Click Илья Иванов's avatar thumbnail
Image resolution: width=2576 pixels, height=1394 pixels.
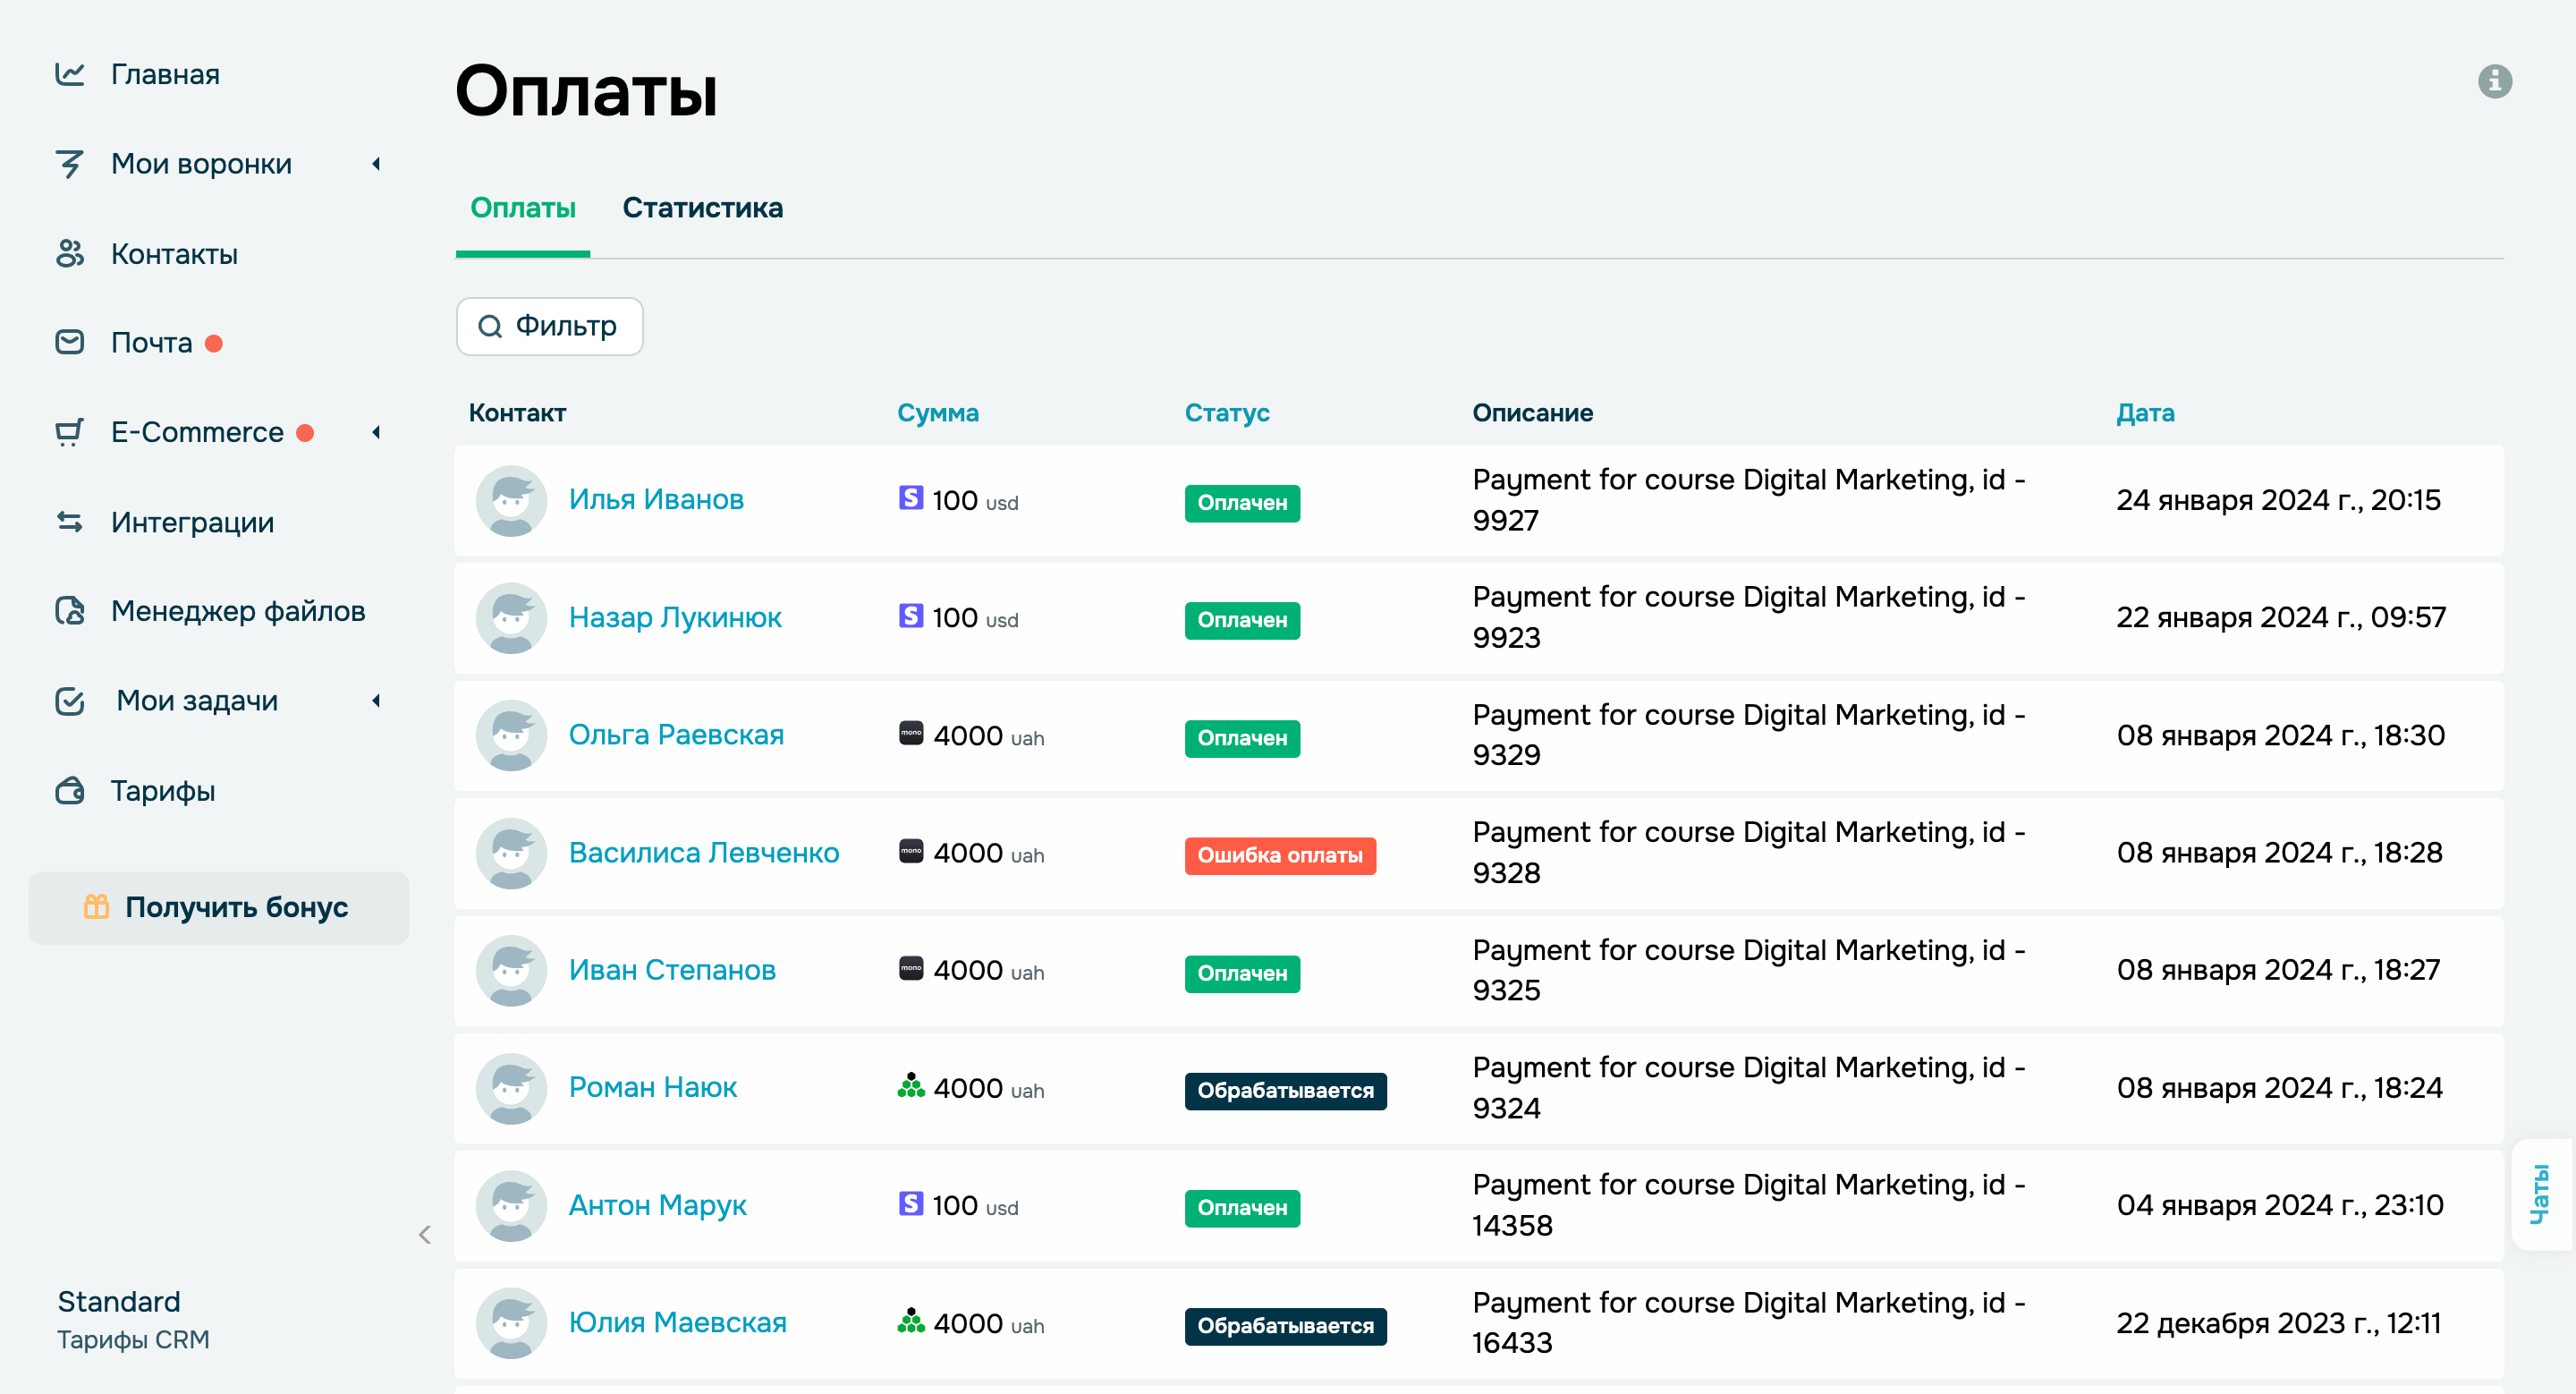coord(511,500)
